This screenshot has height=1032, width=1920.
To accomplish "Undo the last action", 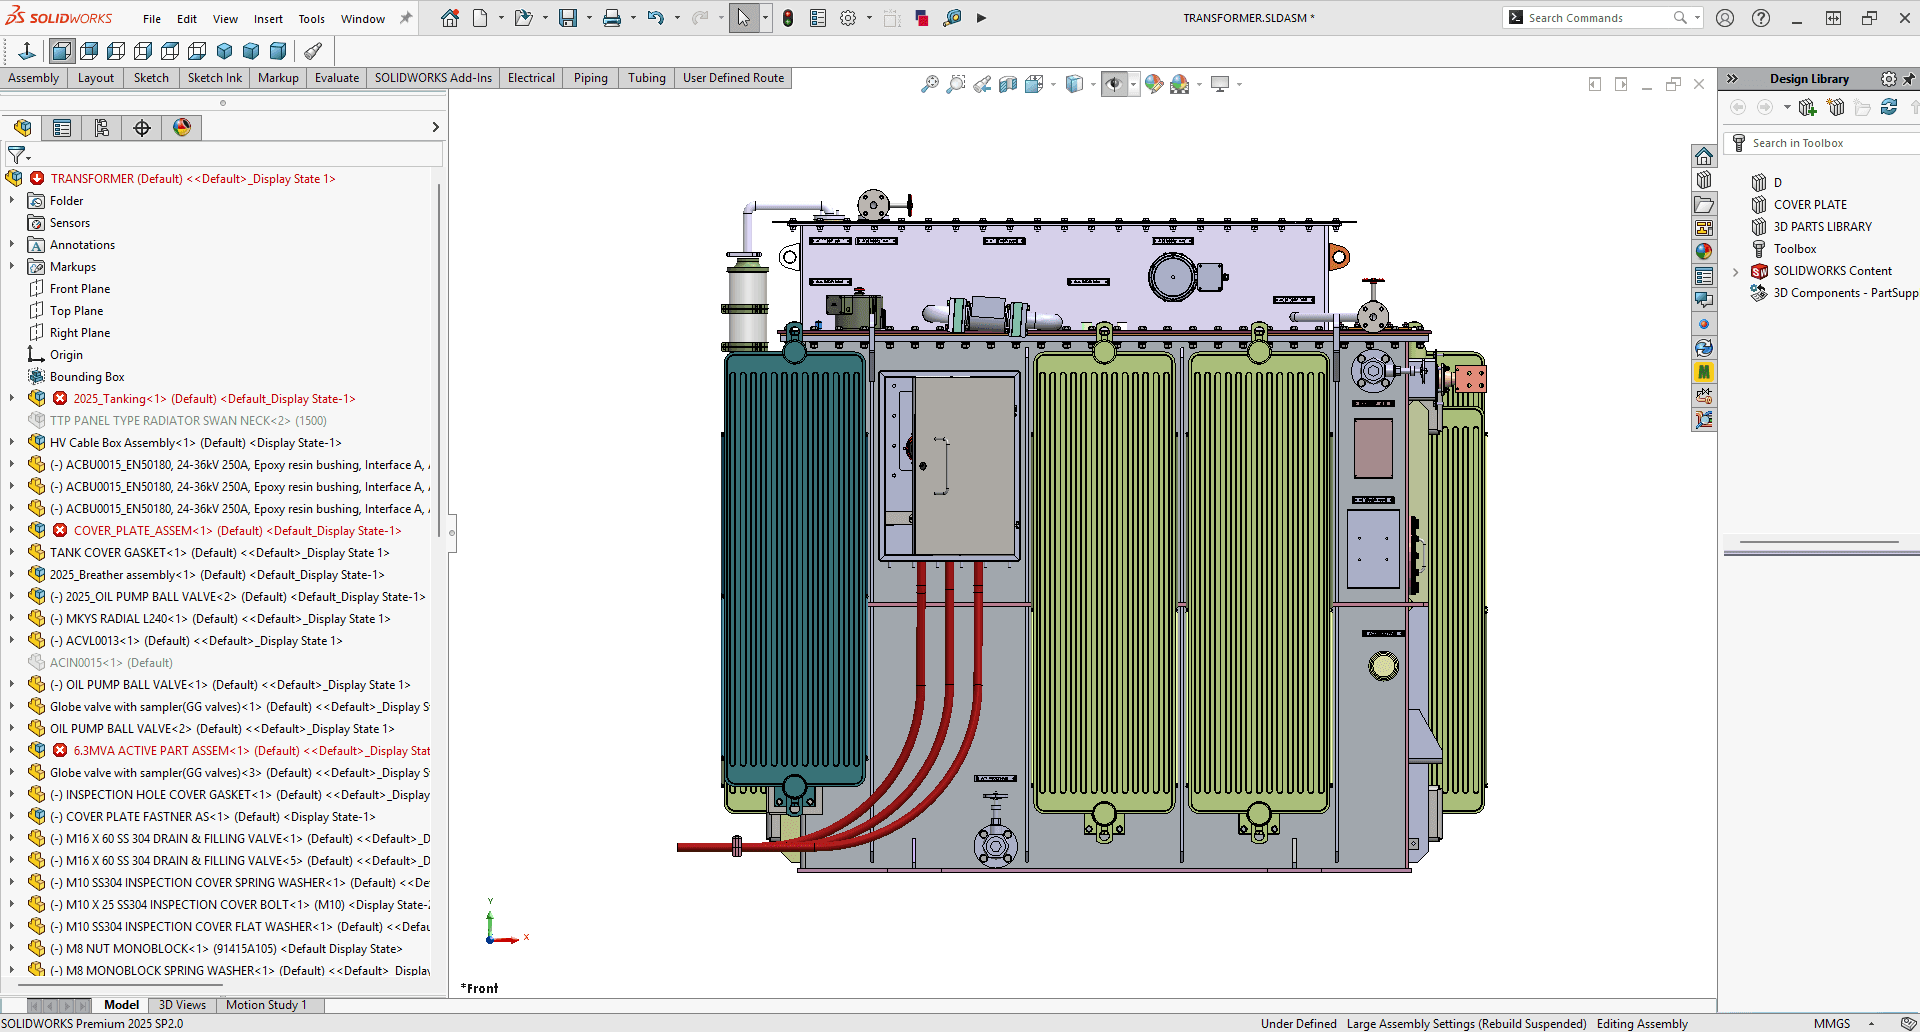I will 655,17.
